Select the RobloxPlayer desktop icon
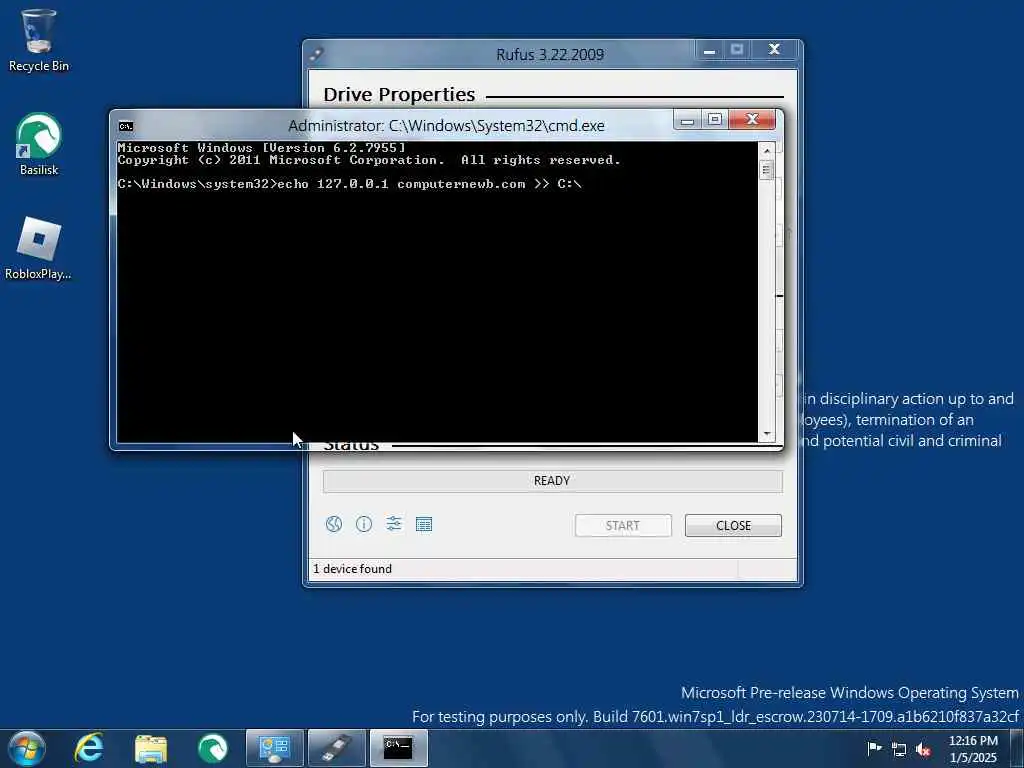Viewport: 1024px width, 768px height. [39, 248]
